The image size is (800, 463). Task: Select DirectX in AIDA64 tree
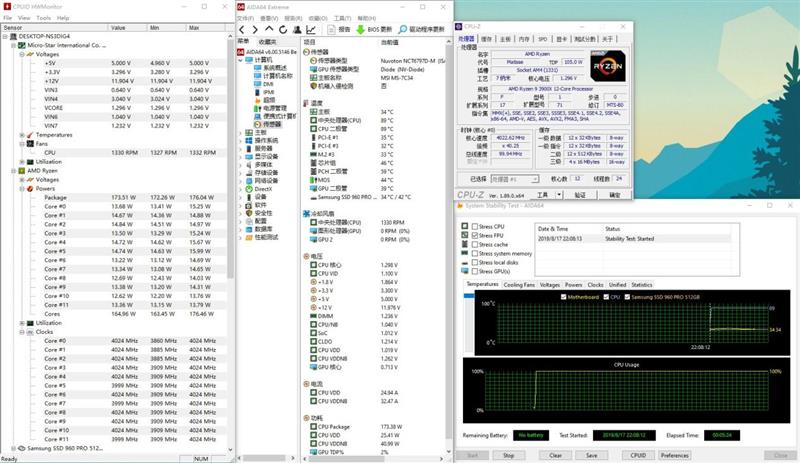point(259,189)
